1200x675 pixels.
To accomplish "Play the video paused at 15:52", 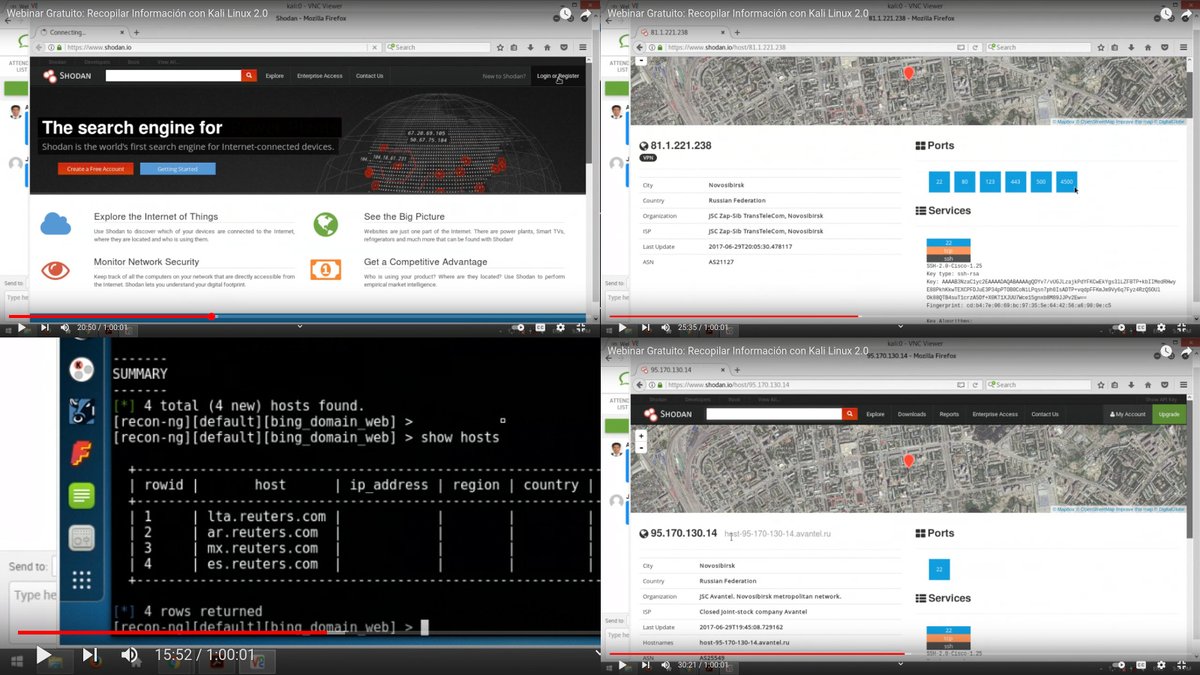I will (43, 655).
